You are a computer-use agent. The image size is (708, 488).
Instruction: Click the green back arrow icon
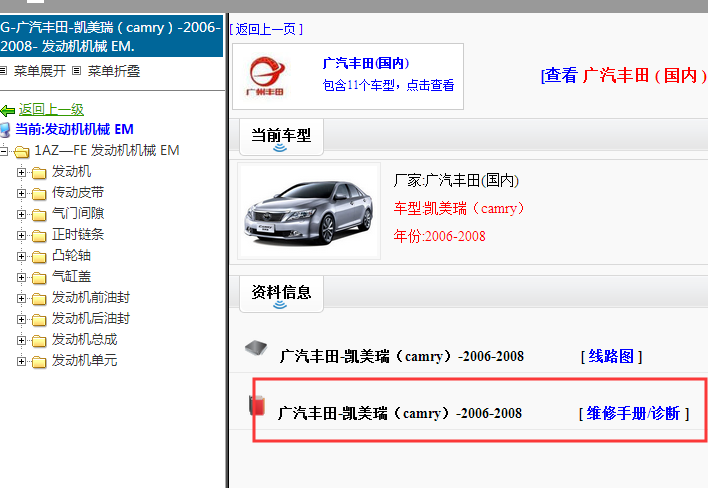8,110
